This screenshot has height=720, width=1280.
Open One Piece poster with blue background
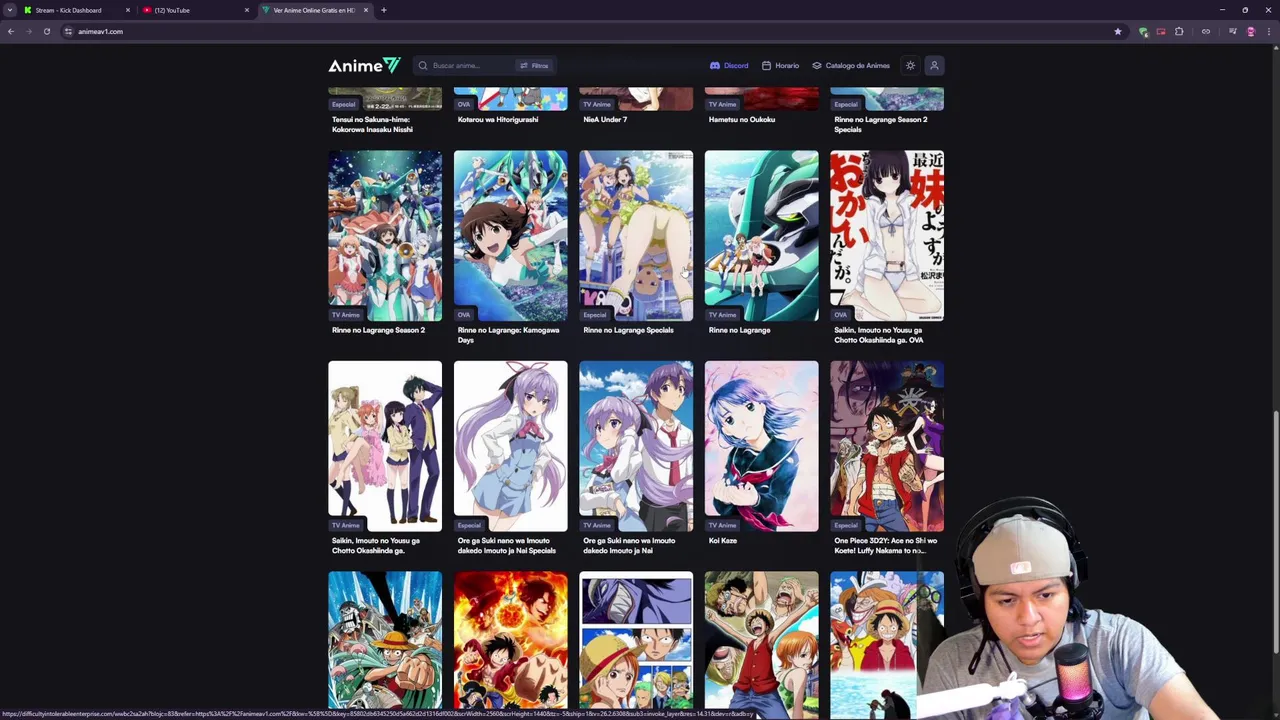coord(385,641)
